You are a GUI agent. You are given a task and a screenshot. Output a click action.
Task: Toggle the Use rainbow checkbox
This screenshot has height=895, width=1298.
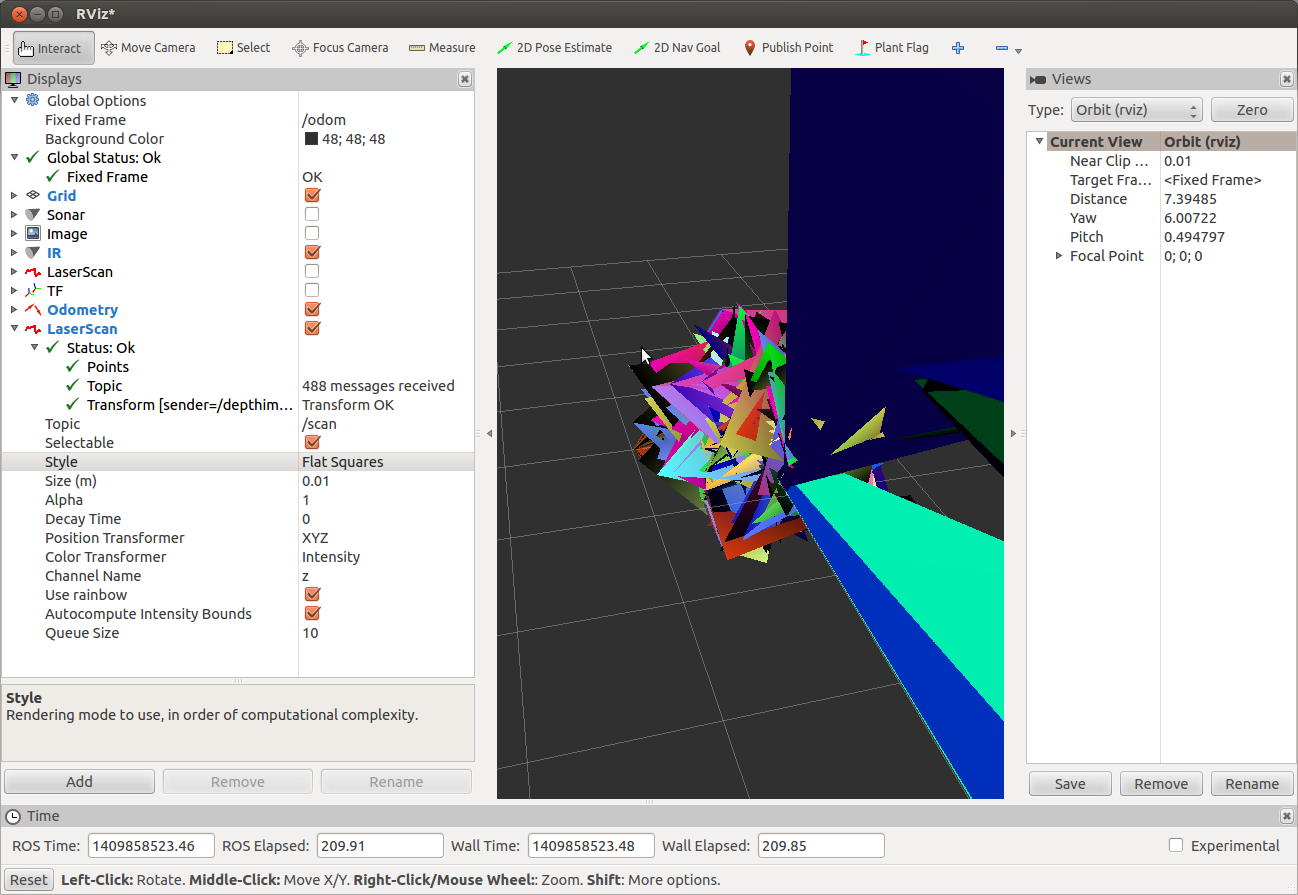[x=312, y=594]
